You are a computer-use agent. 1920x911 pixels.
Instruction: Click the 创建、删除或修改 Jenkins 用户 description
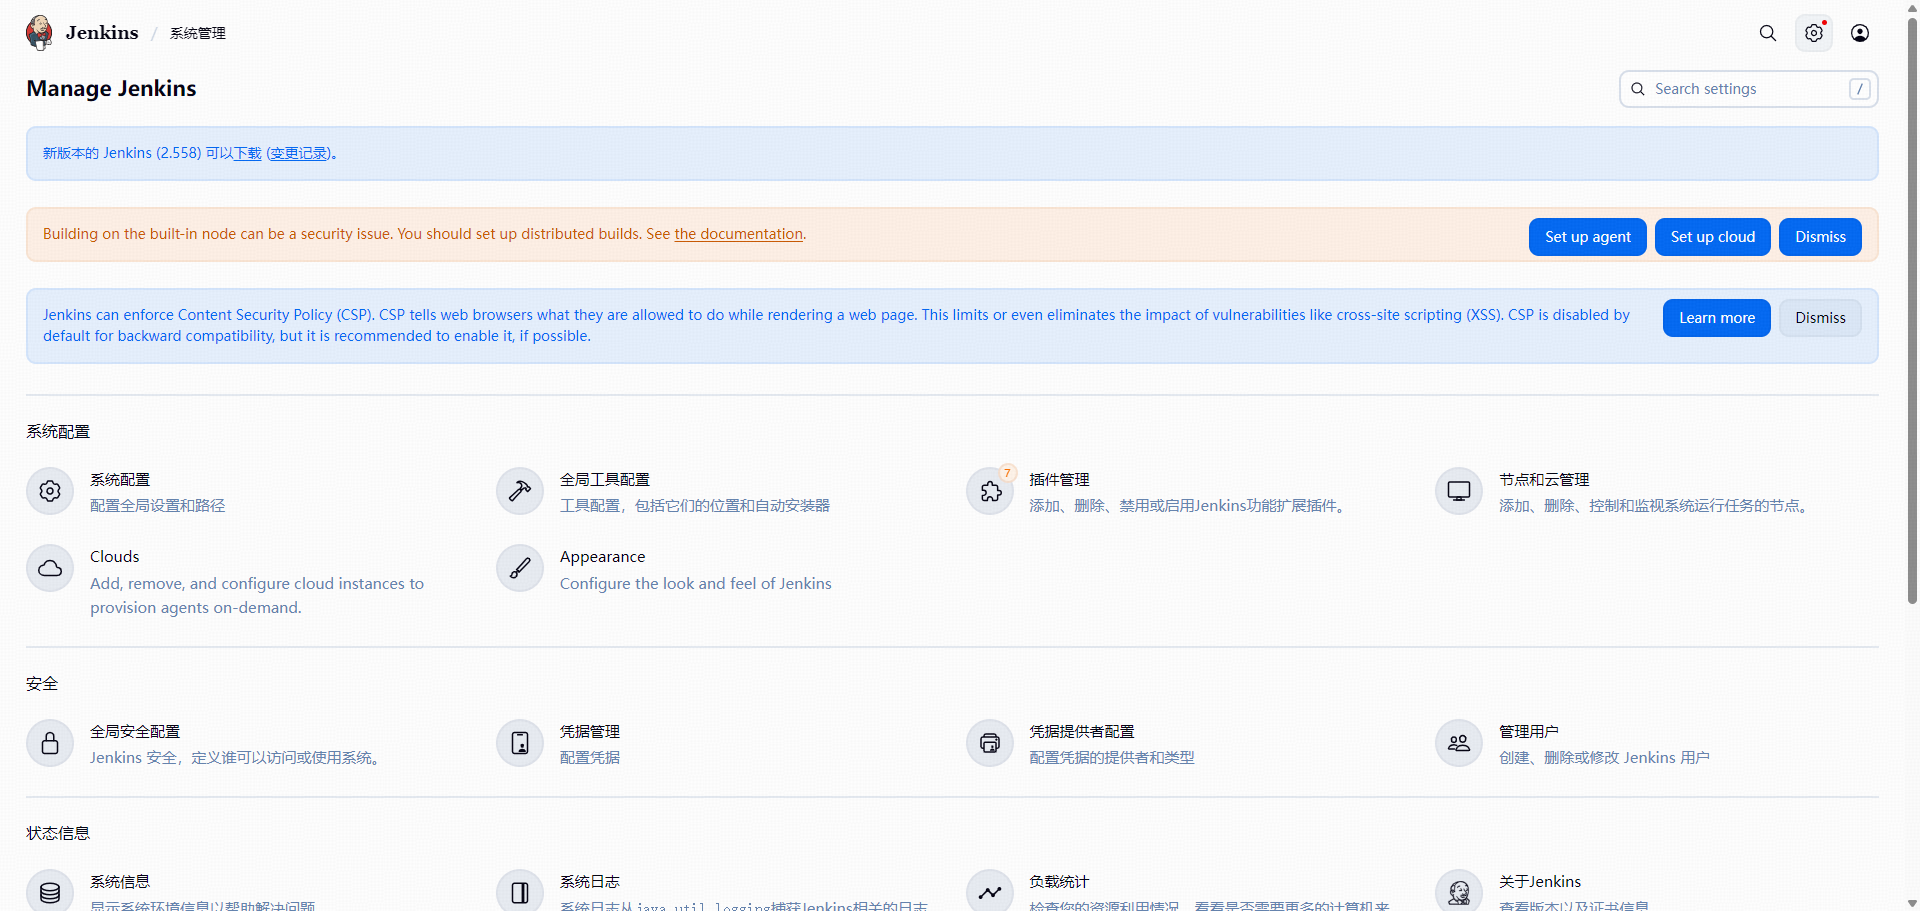coord(1604,758)
